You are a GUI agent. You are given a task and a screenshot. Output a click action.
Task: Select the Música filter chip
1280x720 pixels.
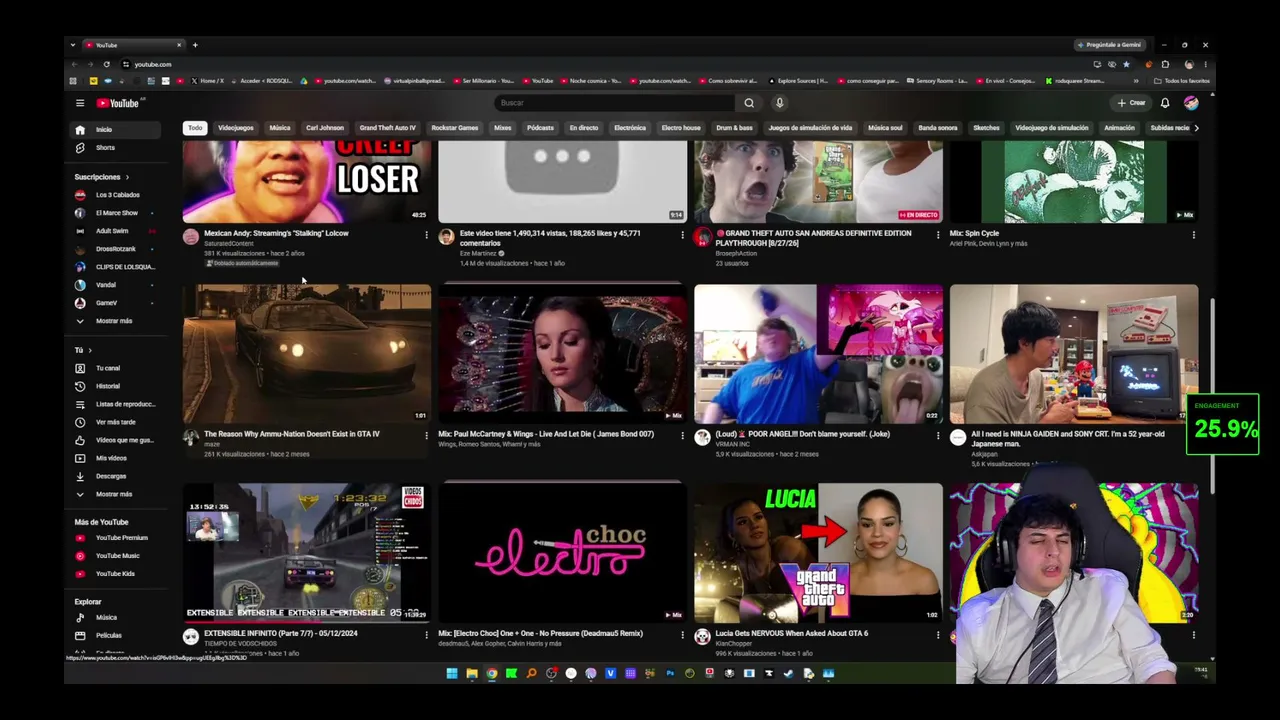point(280,128)
